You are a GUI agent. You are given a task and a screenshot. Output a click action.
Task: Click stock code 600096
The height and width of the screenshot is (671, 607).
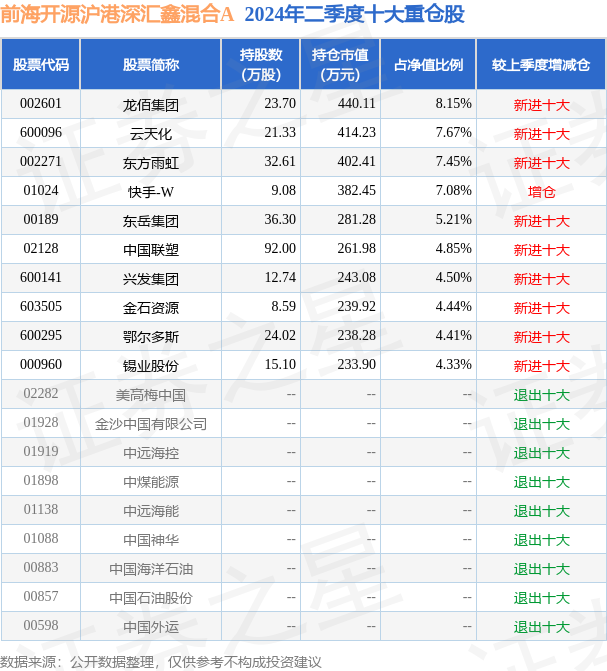(41, 133)
